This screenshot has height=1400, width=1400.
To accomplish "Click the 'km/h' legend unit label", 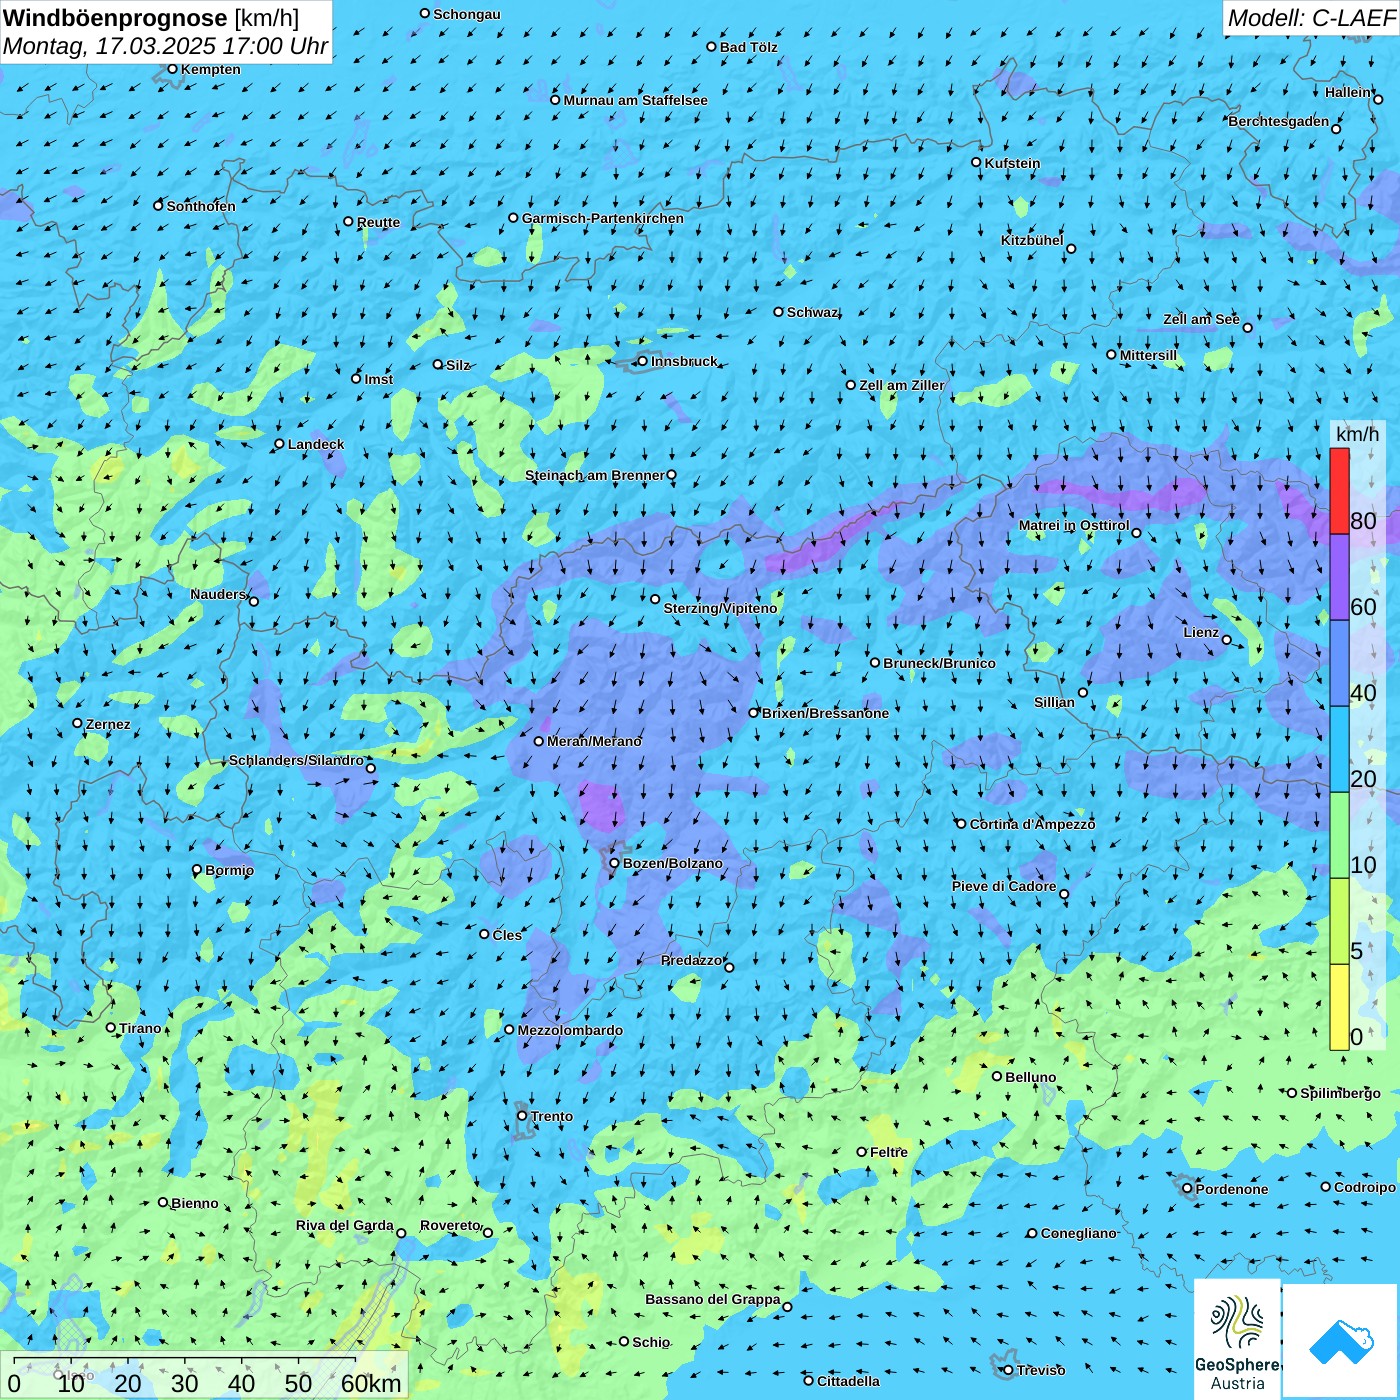I will [x=1357, y=434].
